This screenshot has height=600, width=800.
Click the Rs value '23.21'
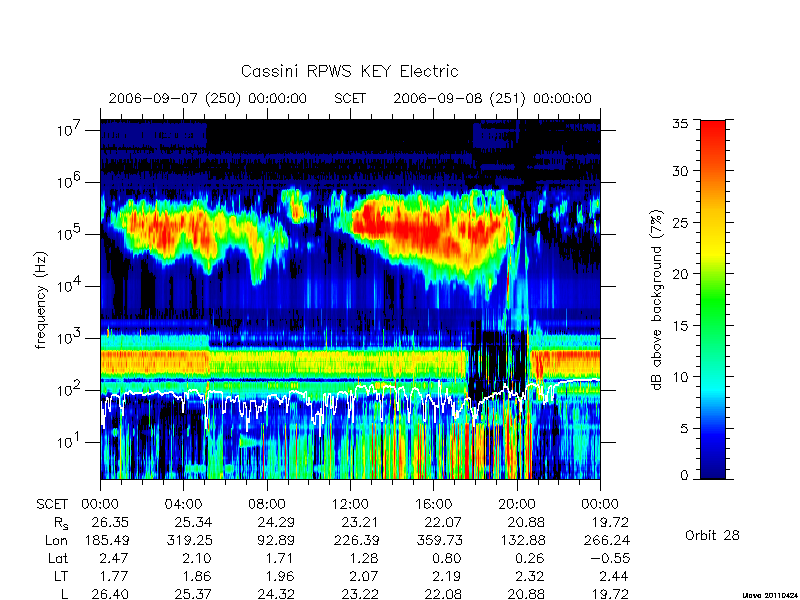coord(360,522)
